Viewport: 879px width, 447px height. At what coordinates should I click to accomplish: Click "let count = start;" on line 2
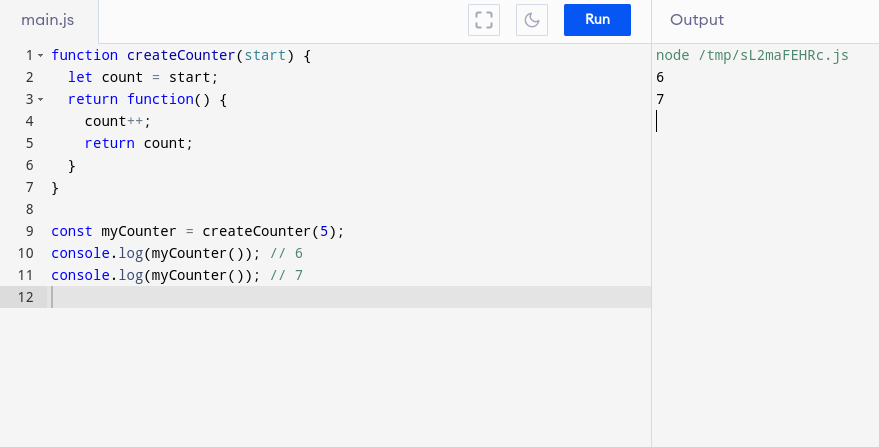(x=143, y=77)
